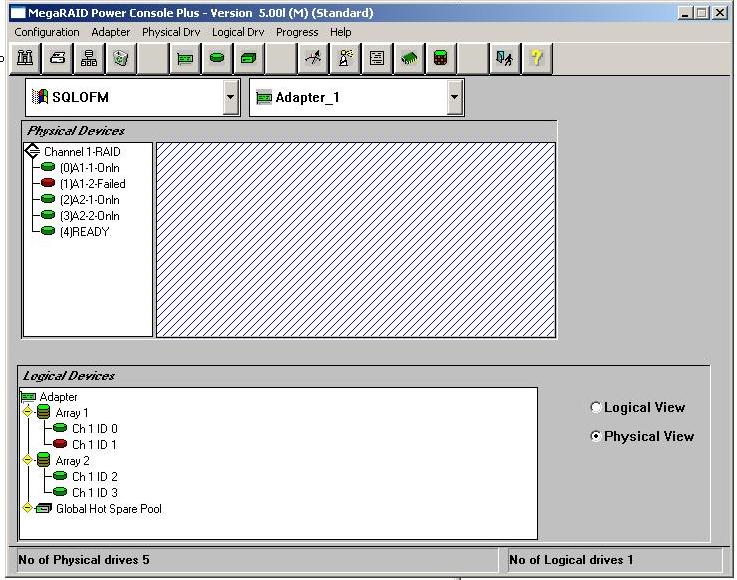Click the network hierarchy toolbar icon
The width and height of the screenshot is (737, 580).
89,58
